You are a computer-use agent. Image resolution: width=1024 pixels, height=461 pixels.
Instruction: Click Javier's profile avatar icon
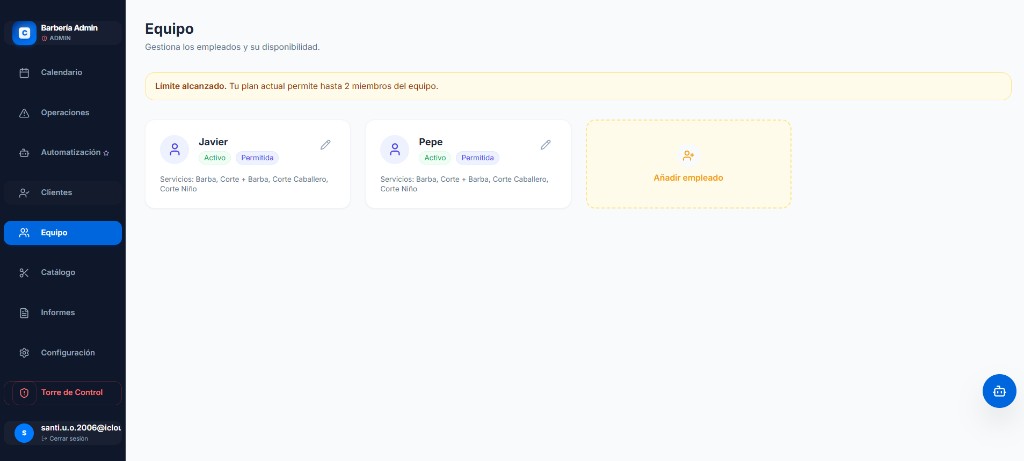[x=174, y=150]
